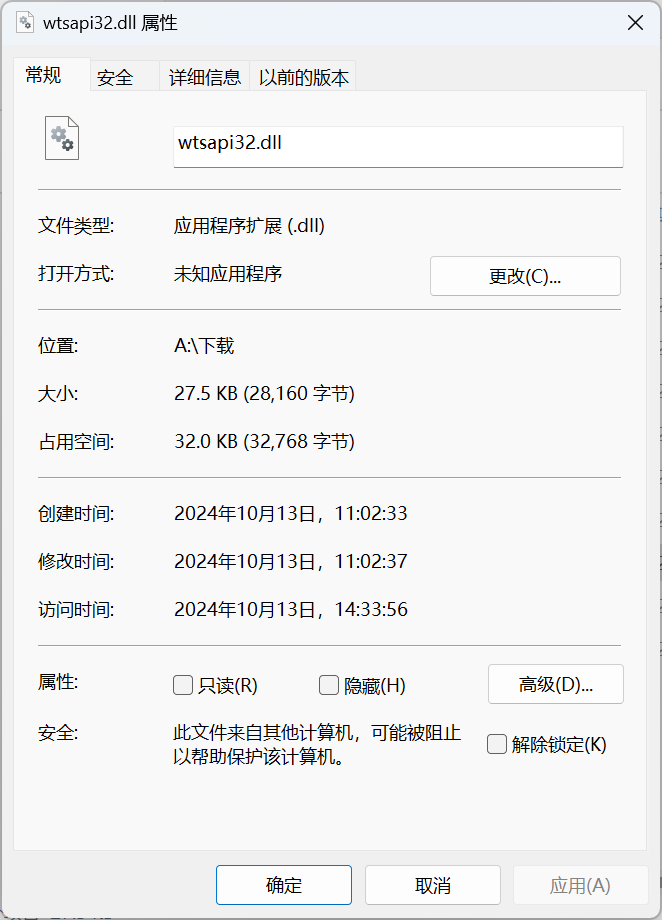
Task: Click the 取消 button
Action: coord(433,885)
